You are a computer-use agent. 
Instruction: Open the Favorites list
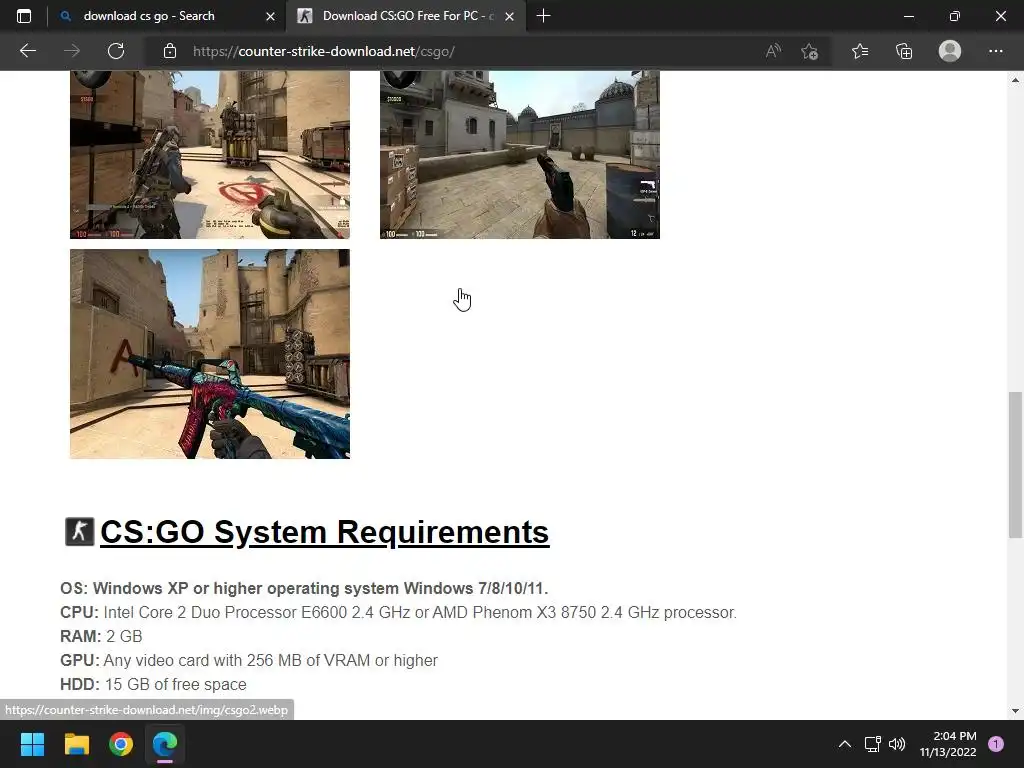(860, 51)
